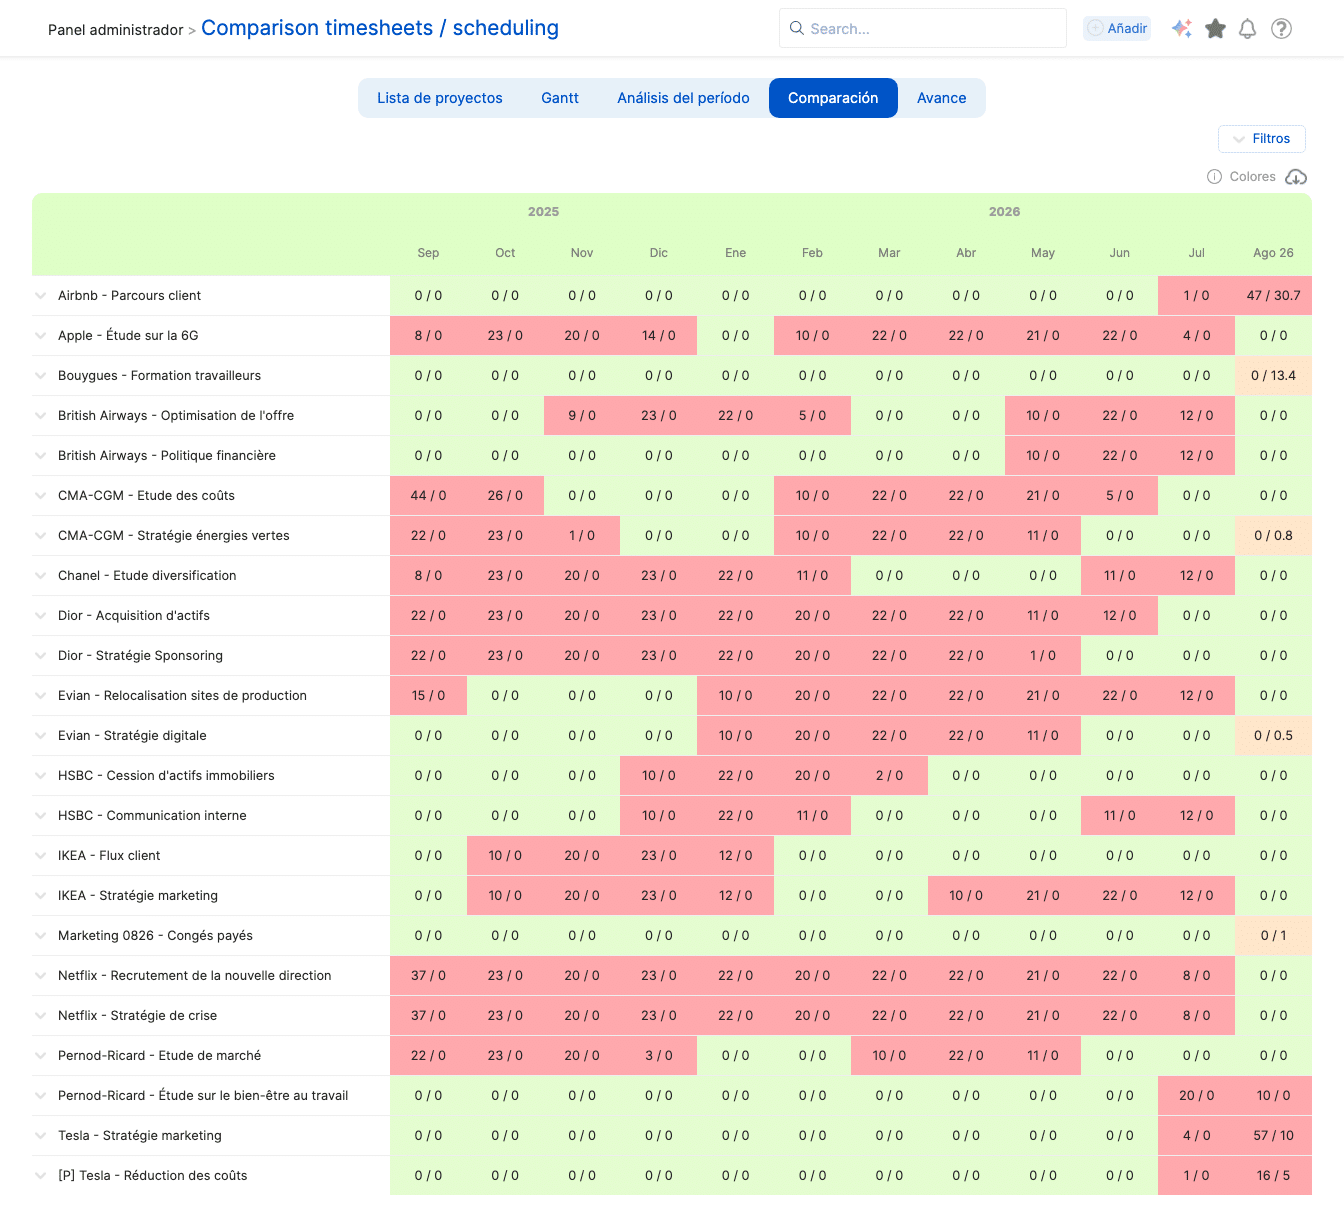Click the Colores info icon
Viewport: 1344px width, 1218px height.
pyautogui.click(x=1214, y=177)
